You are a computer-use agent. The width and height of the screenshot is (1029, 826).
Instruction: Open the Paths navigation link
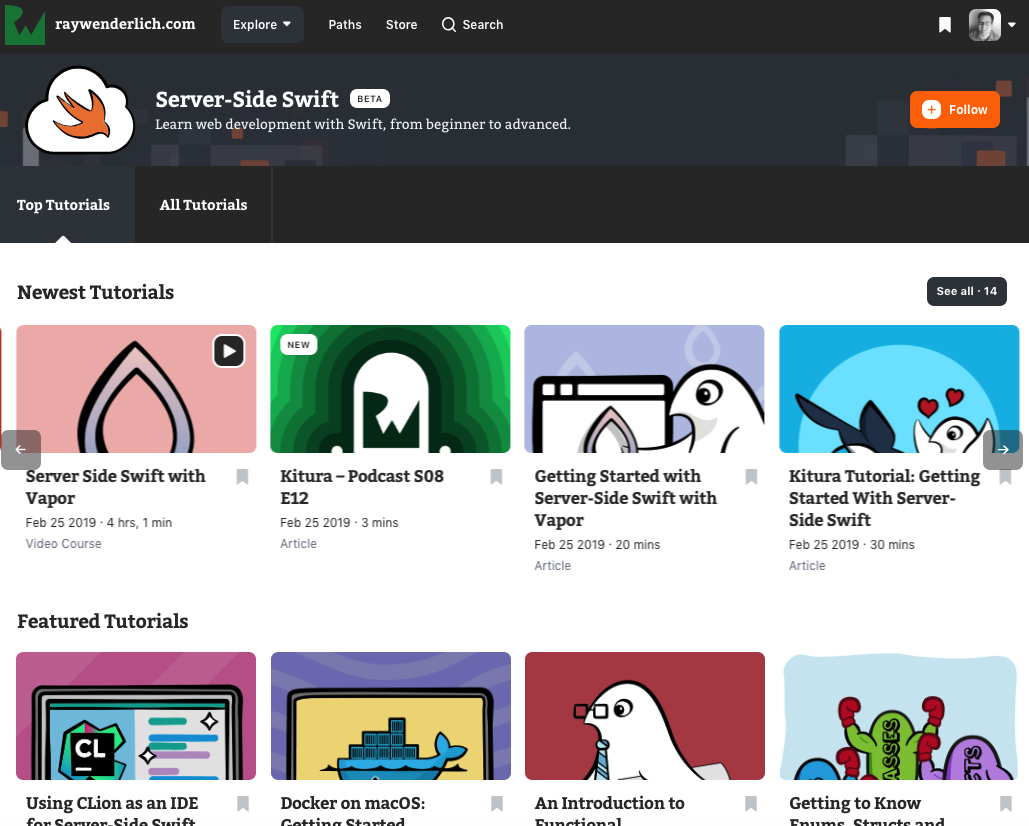(x=345, y=24)
